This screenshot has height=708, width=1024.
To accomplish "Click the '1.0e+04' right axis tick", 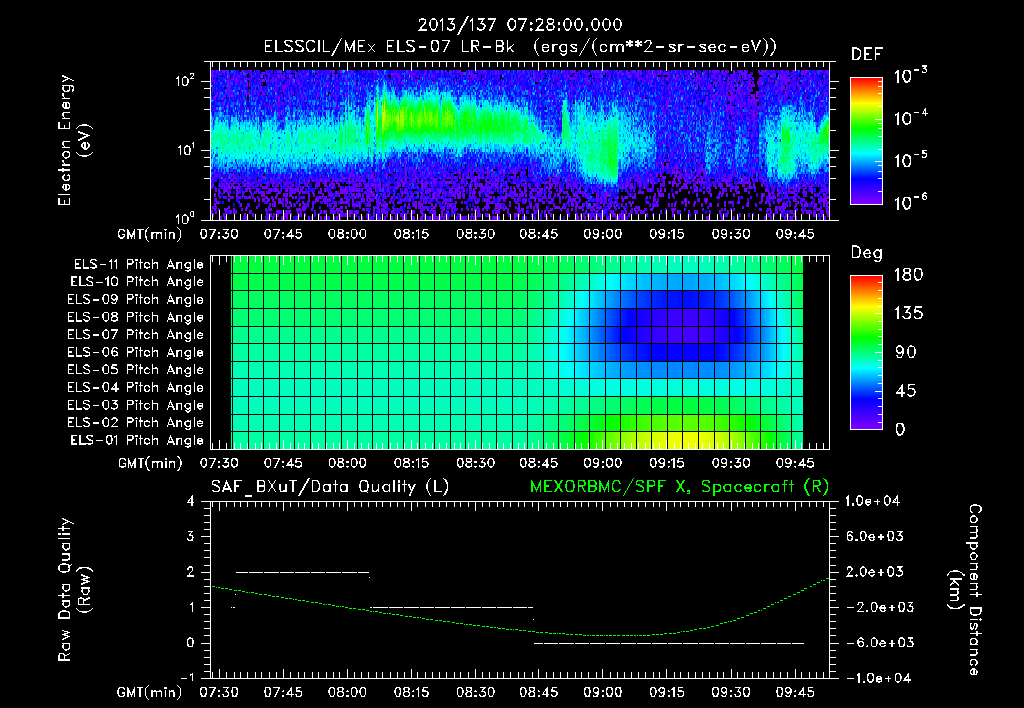I will [872, 501].
